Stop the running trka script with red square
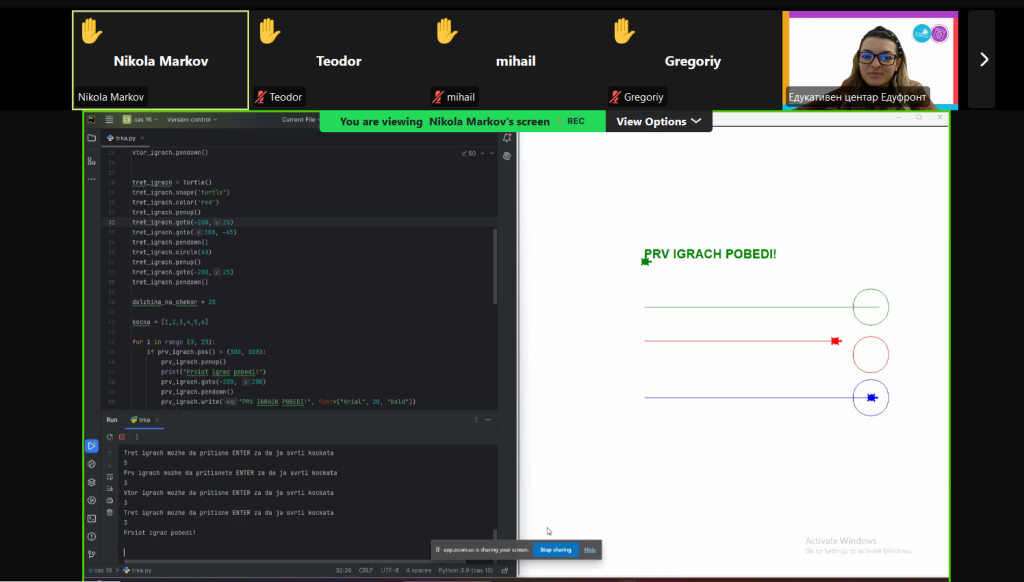 (120, 437)
